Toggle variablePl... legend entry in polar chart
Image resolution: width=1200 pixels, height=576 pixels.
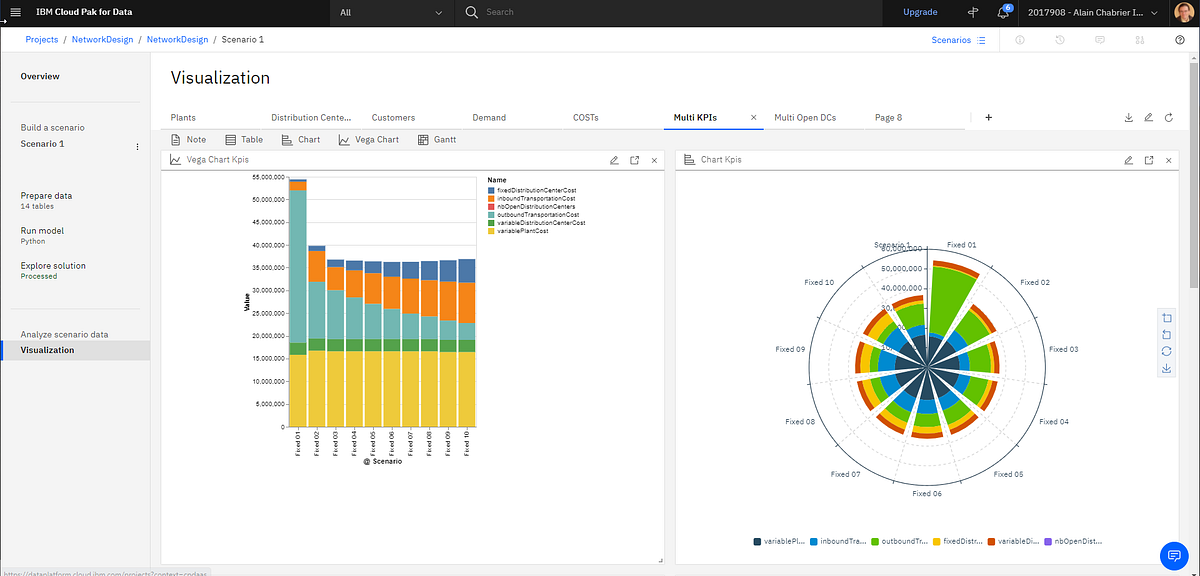[778, 541]
